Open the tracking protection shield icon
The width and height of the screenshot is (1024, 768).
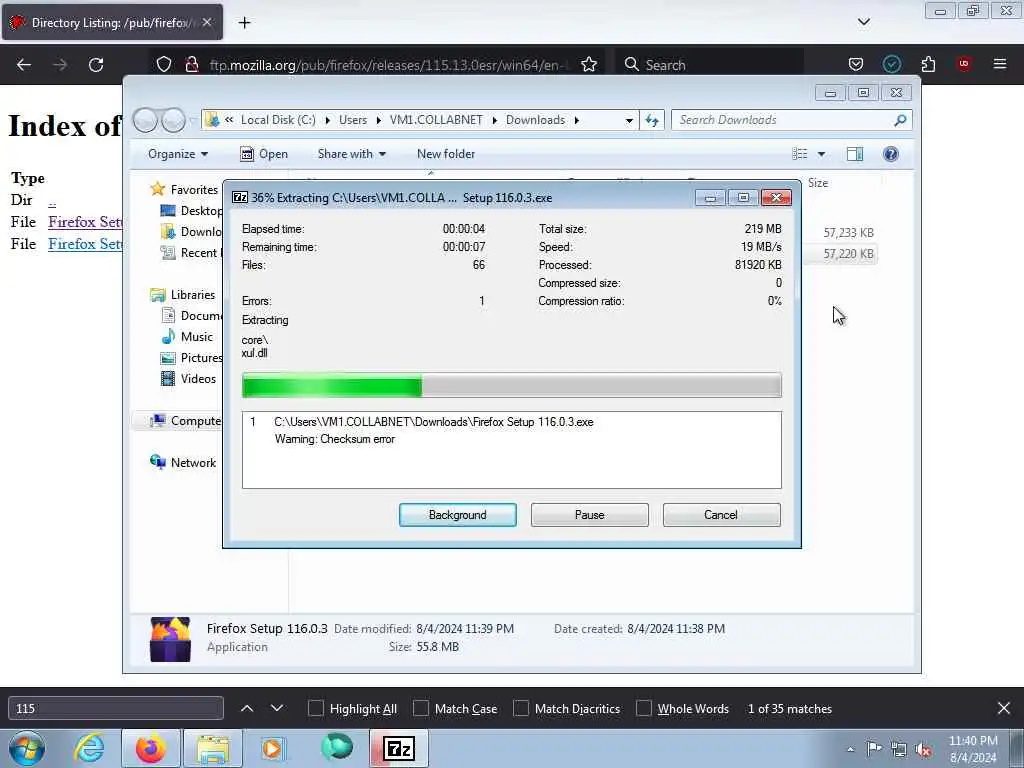[x=164, y=65]
